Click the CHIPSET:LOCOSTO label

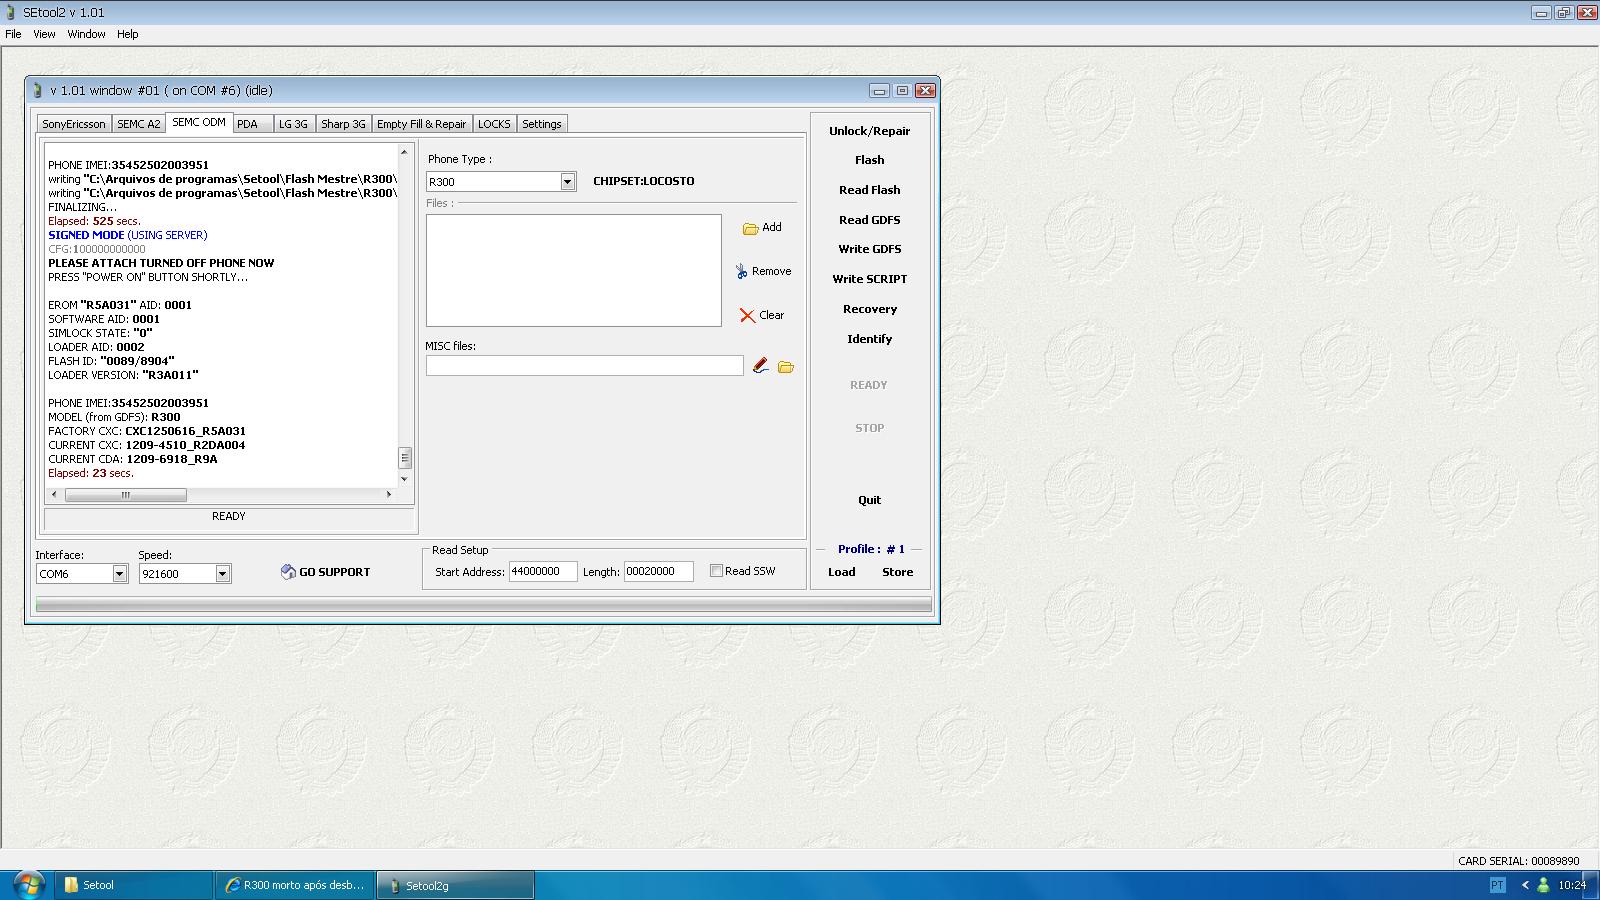pyautogui.click(x=644, y=181)
